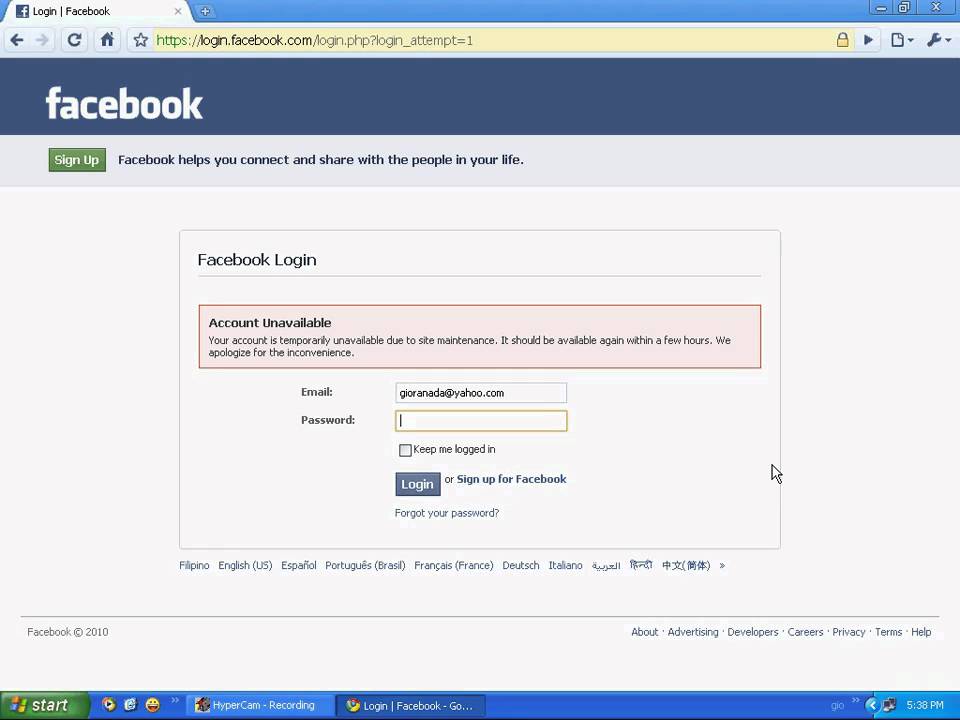Open the Windows start menu
The image size is (960, 720).
pyautogui.click(x=45, y=705)
